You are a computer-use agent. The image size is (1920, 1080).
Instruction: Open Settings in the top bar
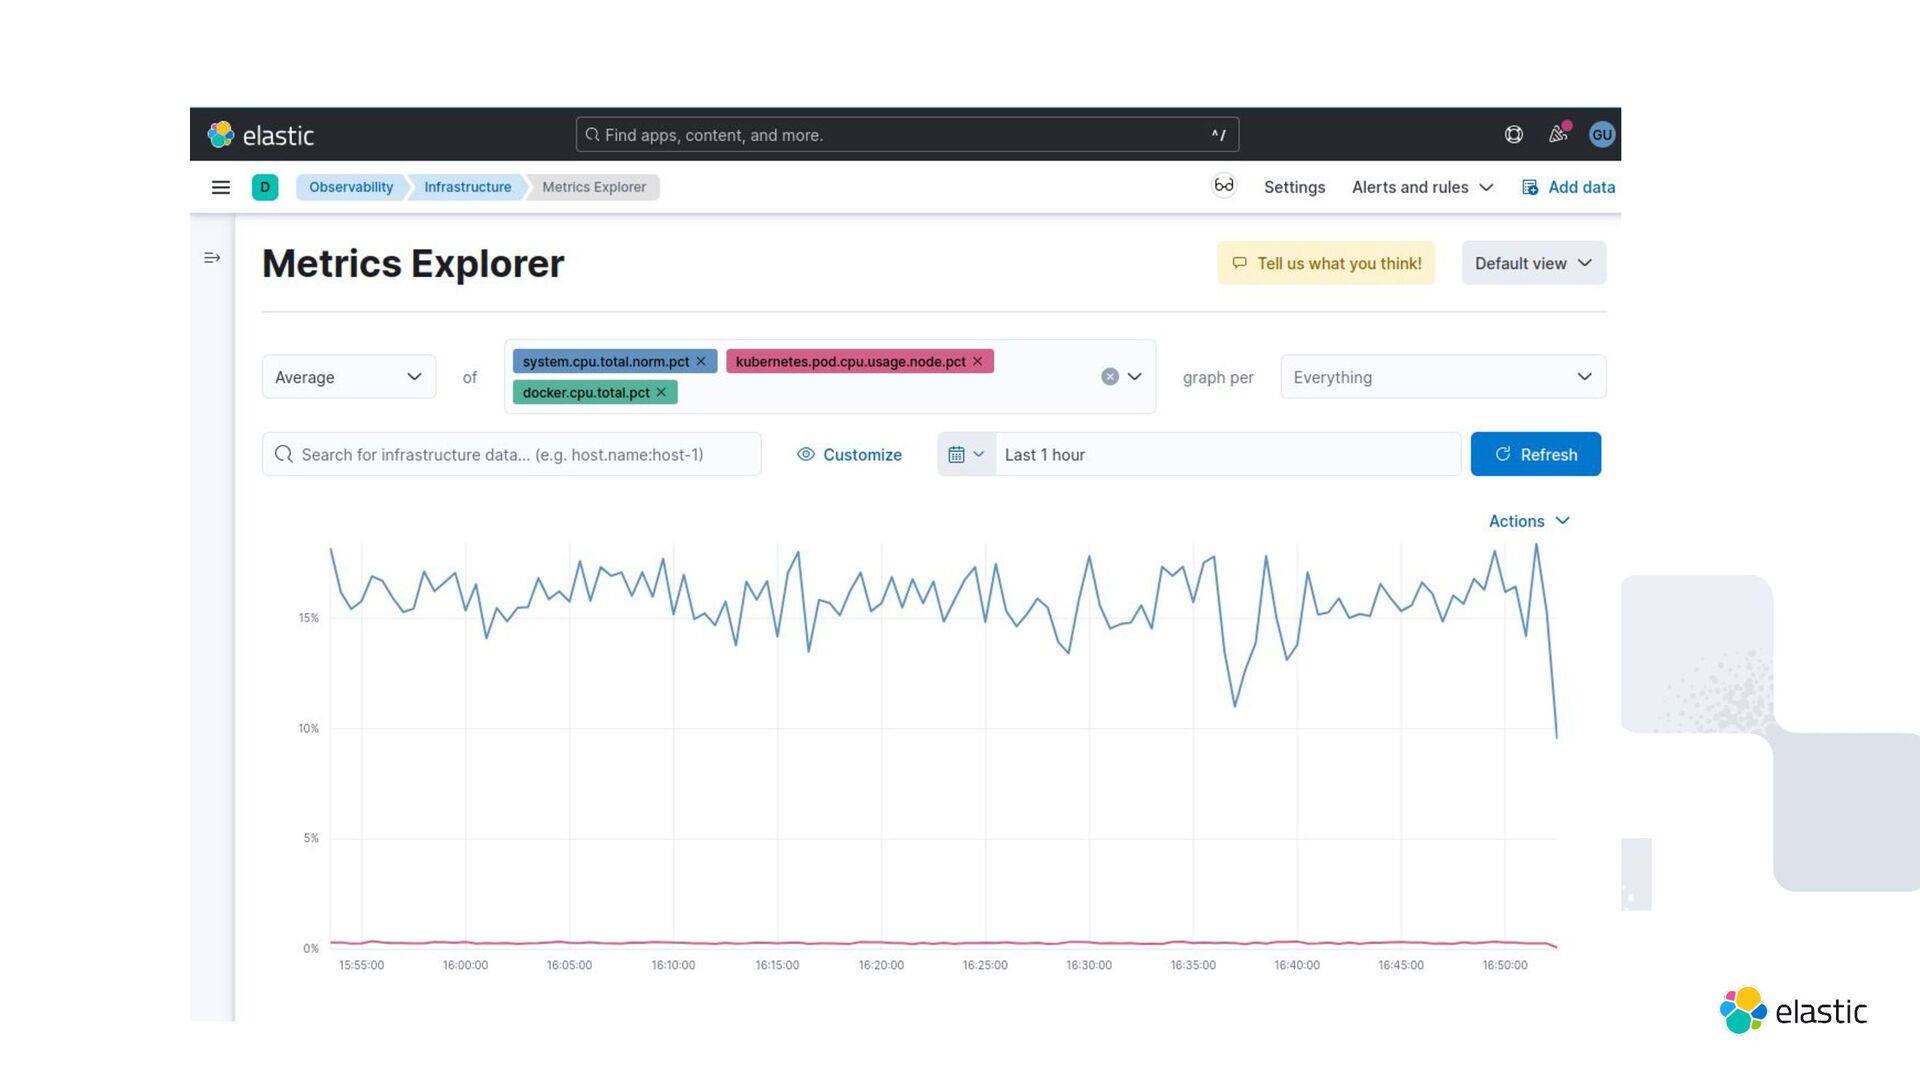(1294, 187)
